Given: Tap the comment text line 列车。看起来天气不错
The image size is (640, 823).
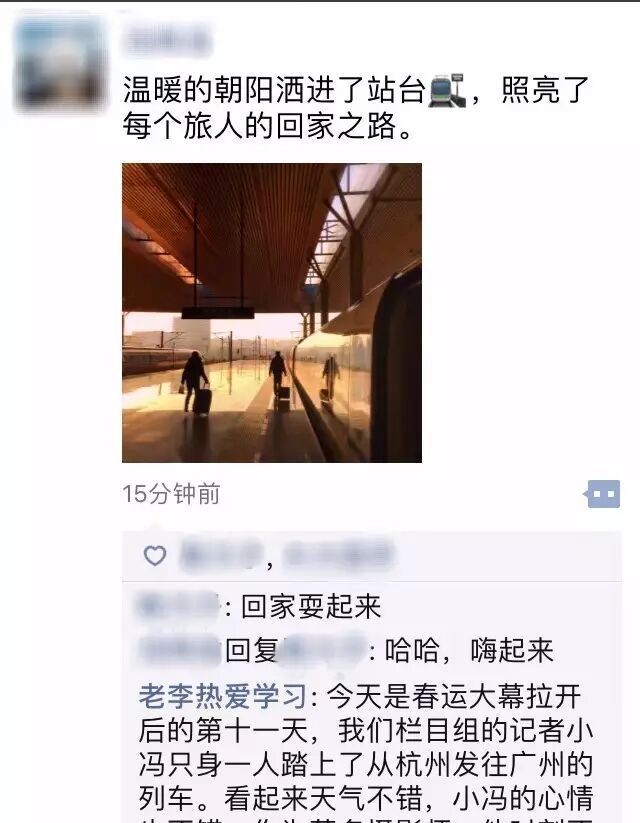Looking at the screenshot, I should (366, 798).
